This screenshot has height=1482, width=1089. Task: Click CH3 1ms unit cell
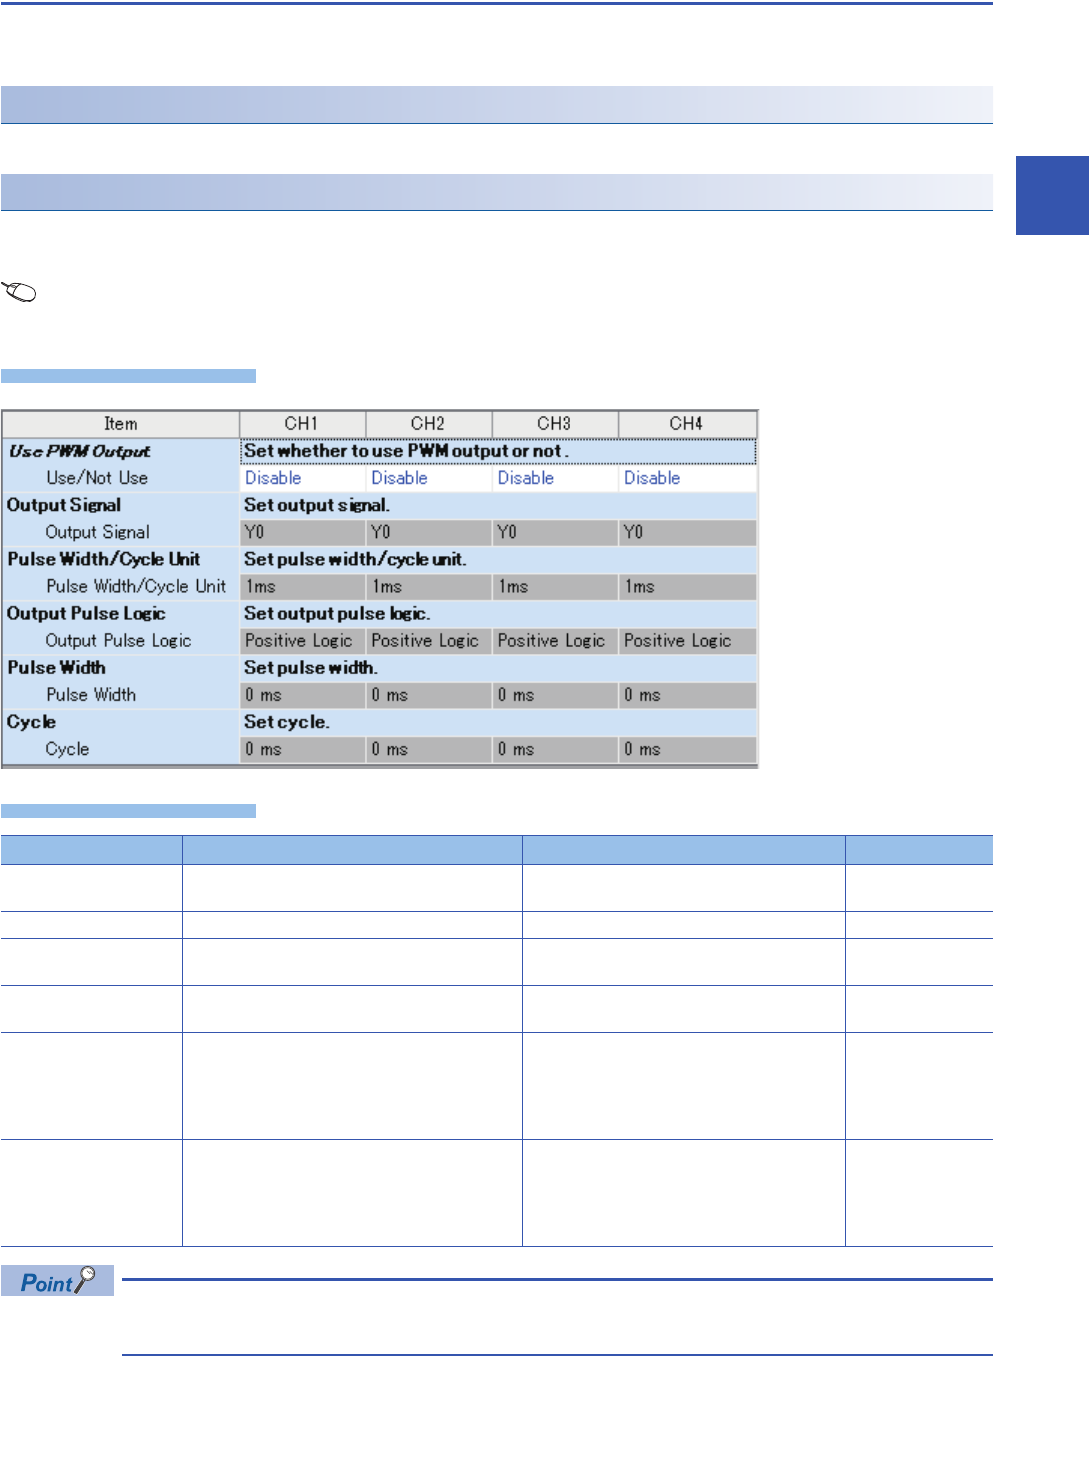tap(554, 586)
